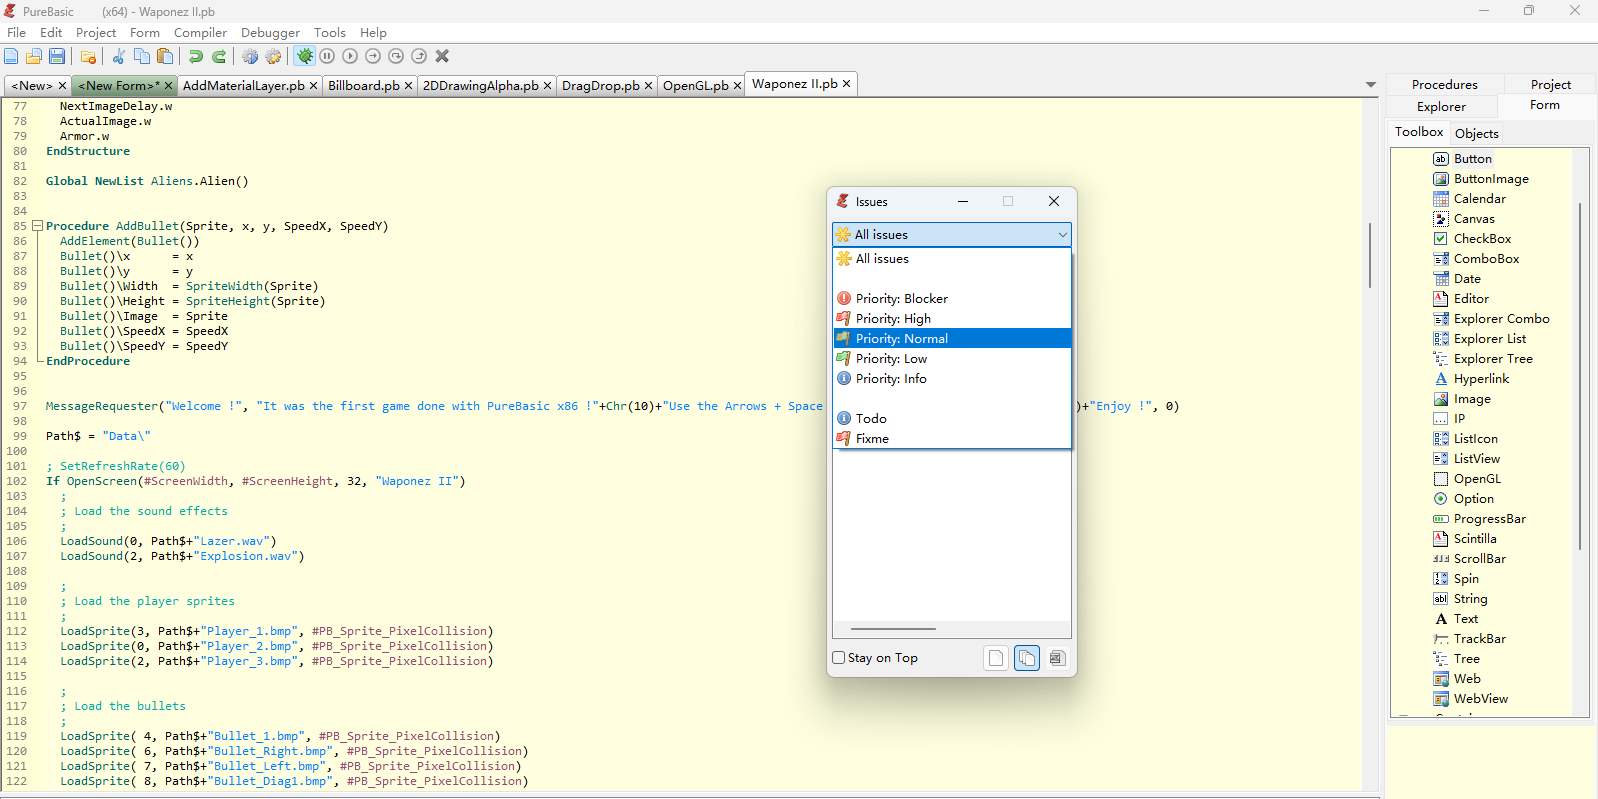Open the Compiler menu
This screenshot has height=799, width=1598.
[200, 33]
